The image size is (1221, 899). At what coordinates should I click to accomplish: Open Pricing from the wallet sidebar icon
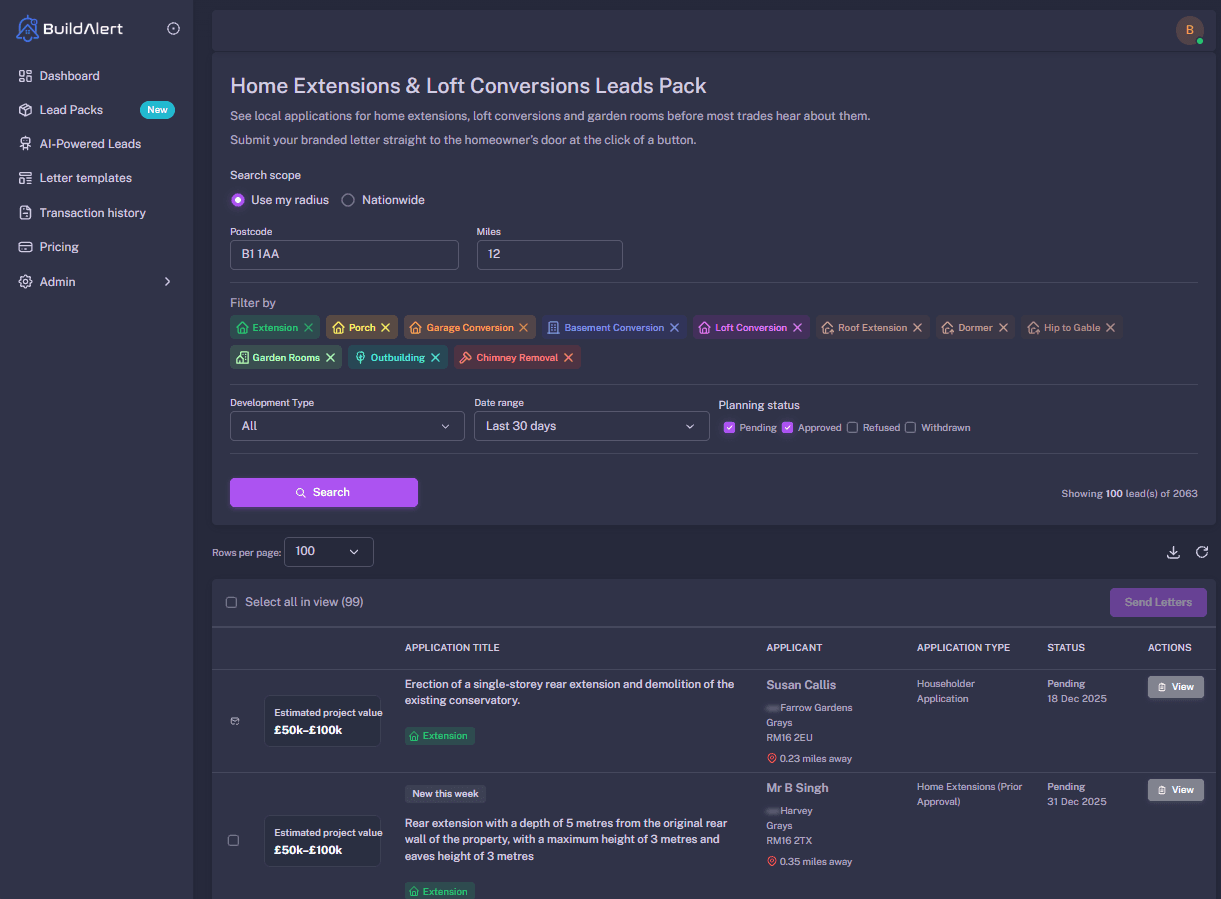[24, 246]
